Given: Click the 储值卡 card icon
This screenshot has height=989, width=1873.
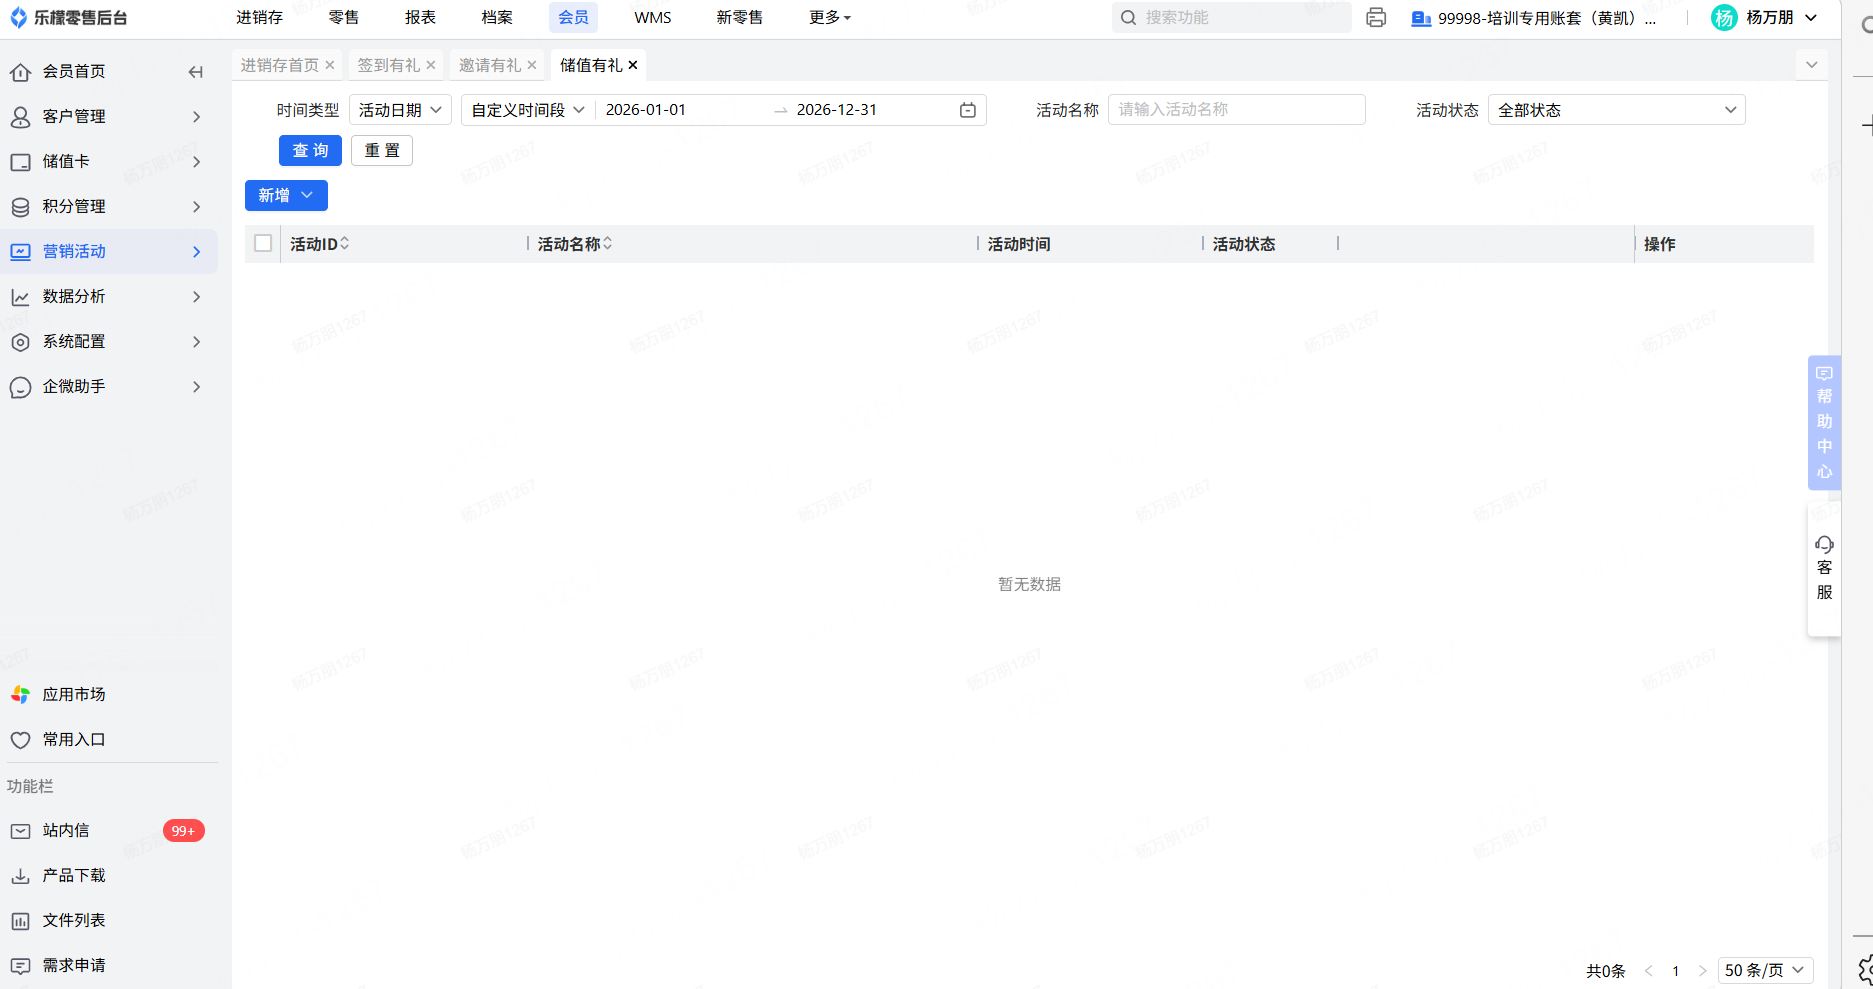Looking at the screenshot, I should 20,161.
